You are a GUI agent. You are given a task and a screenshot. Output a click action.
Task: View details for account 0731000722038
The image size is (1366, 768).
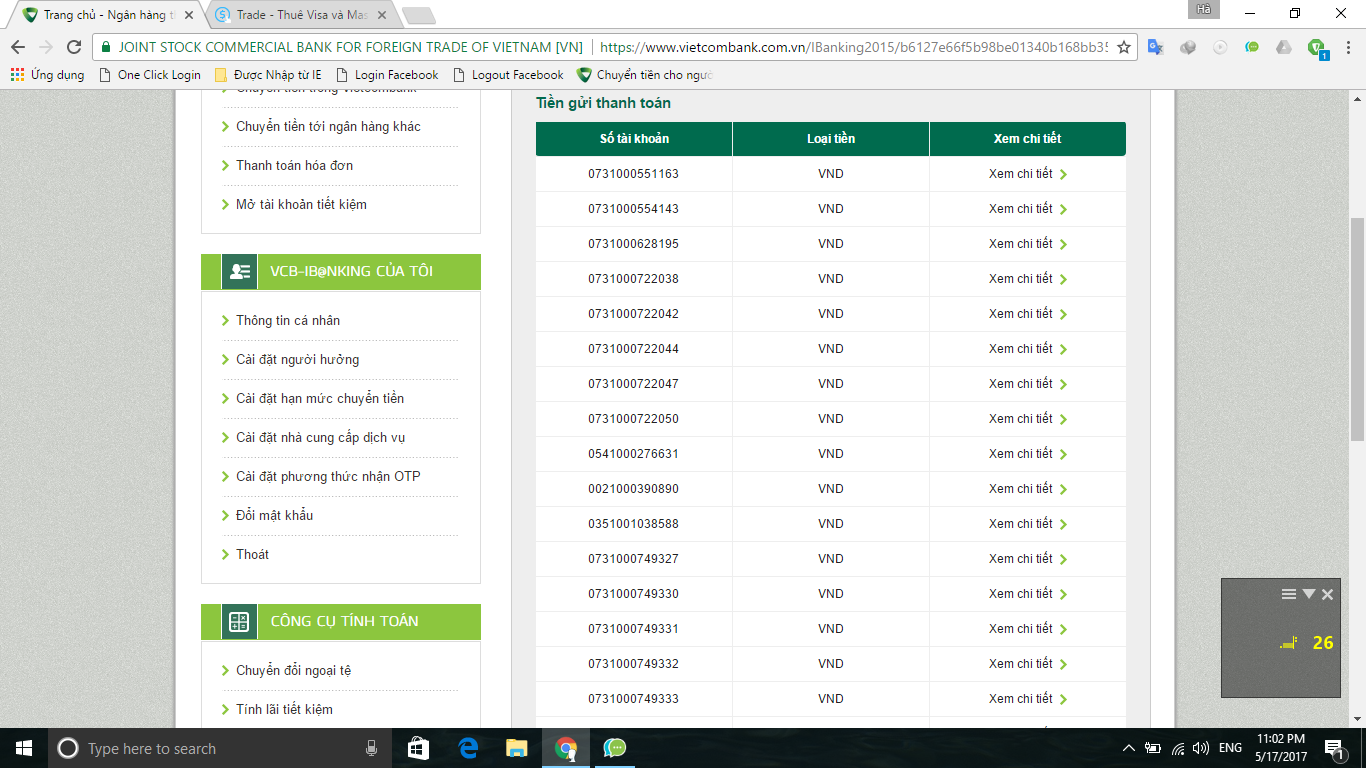tap(1028, 279)
